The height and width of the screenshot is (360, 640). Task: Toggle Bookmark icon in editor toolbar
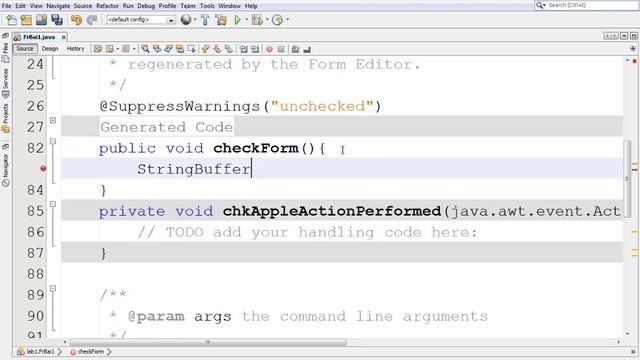coord(229,49)
